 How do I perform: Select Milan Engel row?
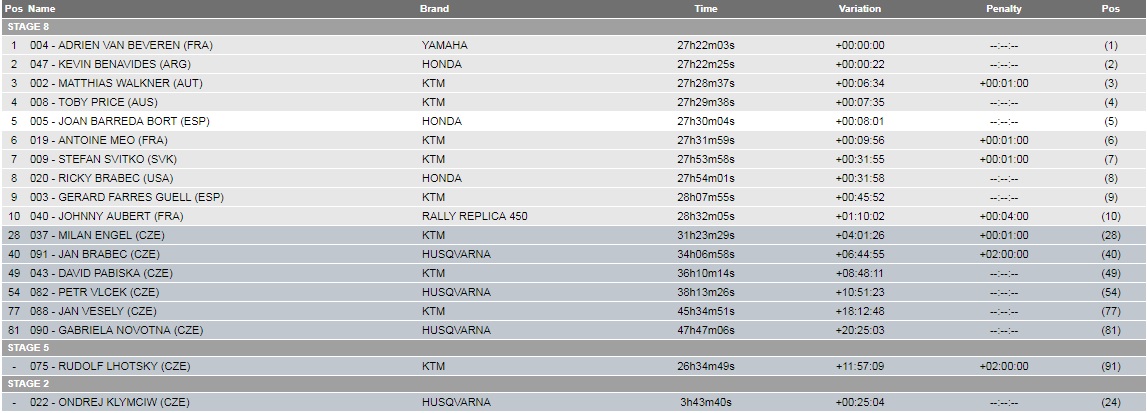point(574,235)
